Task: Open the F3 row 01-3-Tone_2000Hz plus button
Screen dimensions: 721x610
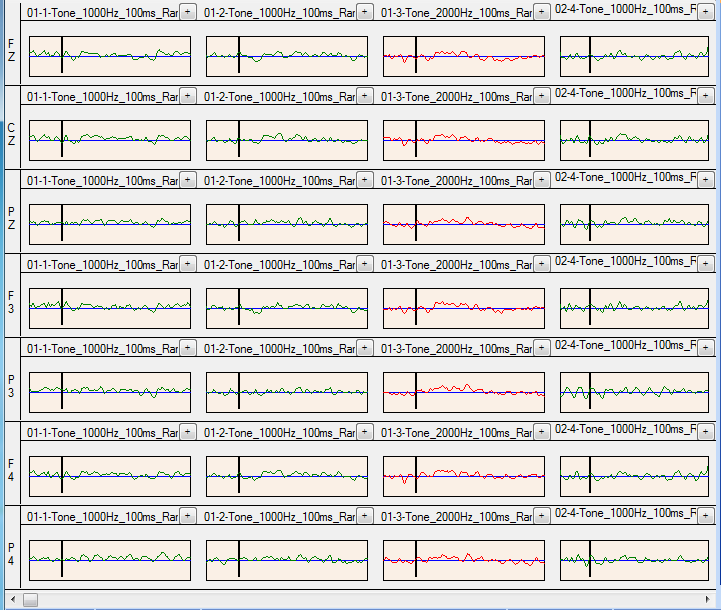Action: (x=542, y=264)
